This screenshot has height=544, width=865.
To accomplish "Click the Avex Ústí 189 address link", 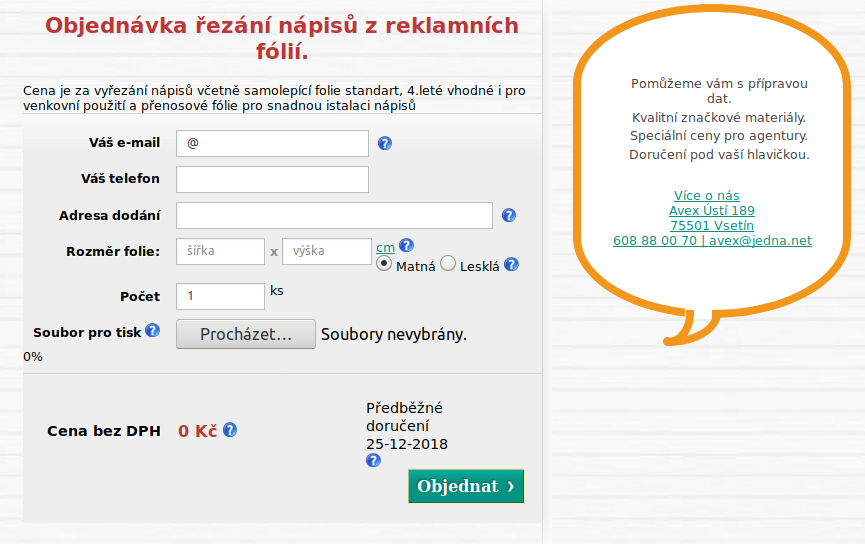I will pos(711,210).
